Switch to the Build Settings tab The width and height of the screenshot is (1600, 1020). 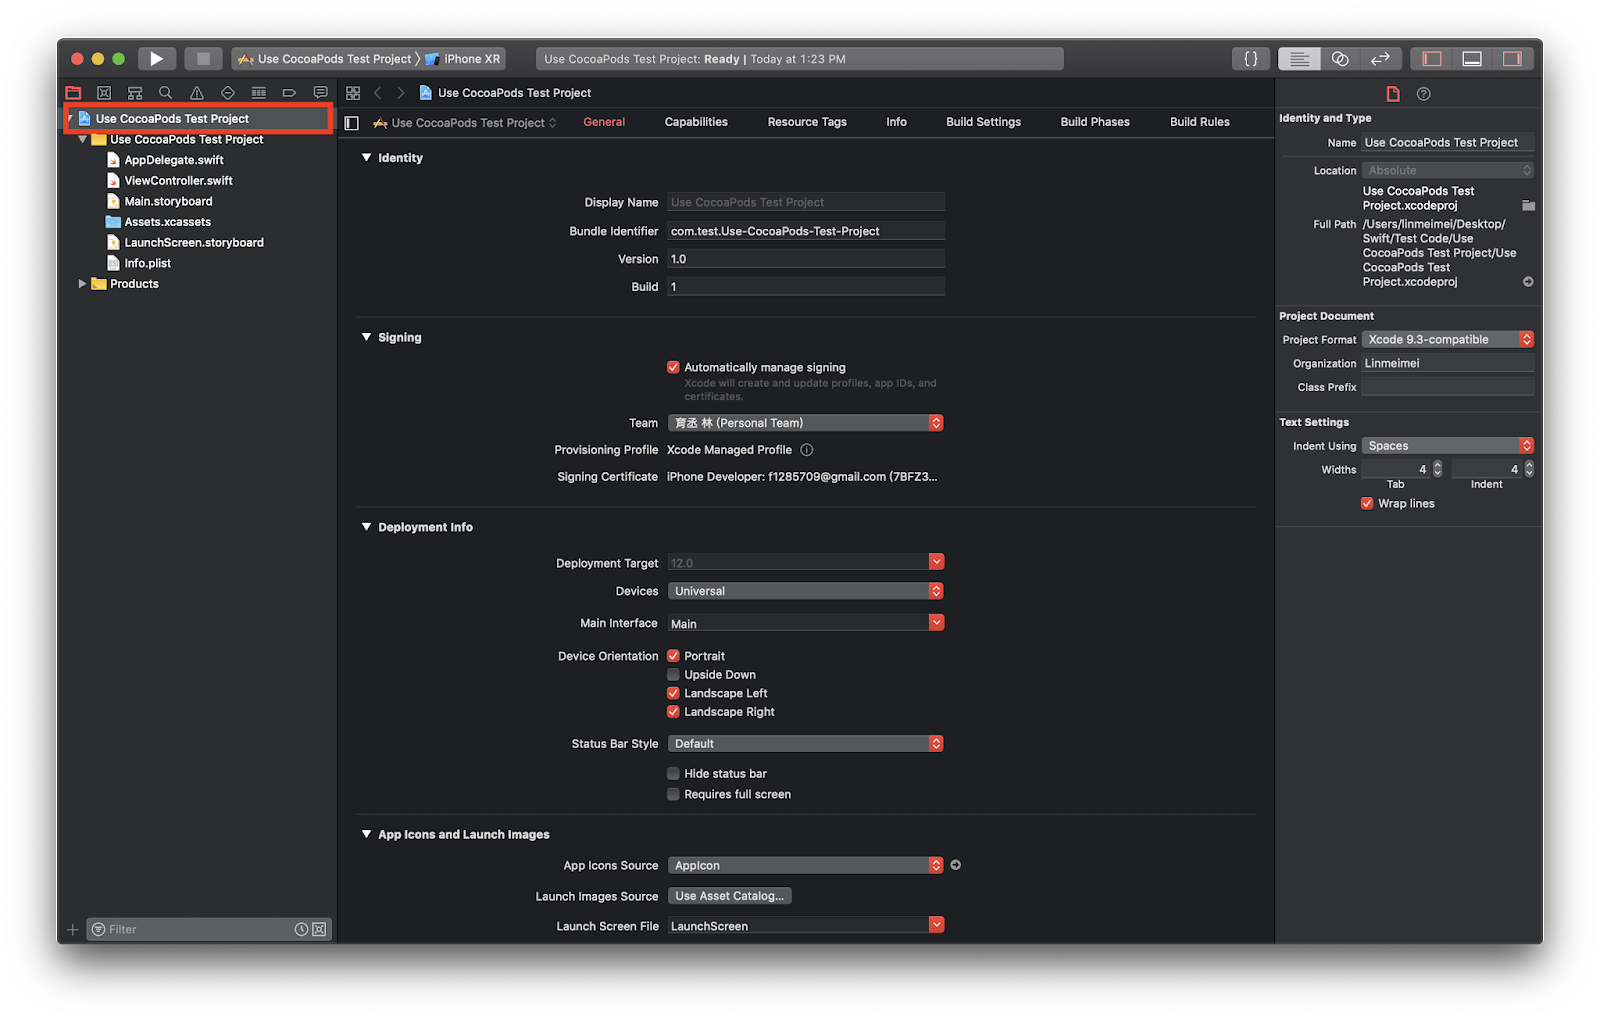pos(983,122)
